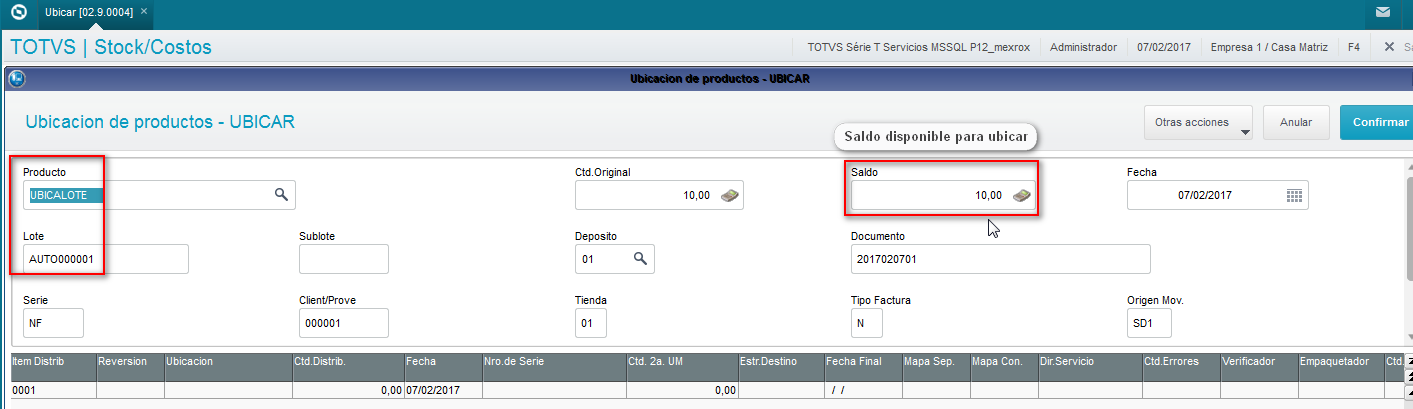Click the round window icon beside the title

[17, 78]
